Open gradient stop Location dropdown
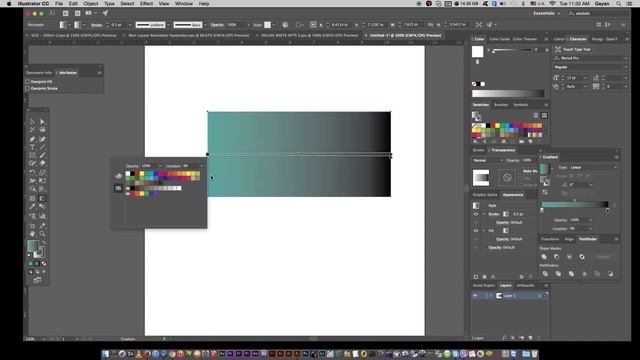The height and width of the screenshot is (360, 640). pyautogui.click(x=591, y=229)
